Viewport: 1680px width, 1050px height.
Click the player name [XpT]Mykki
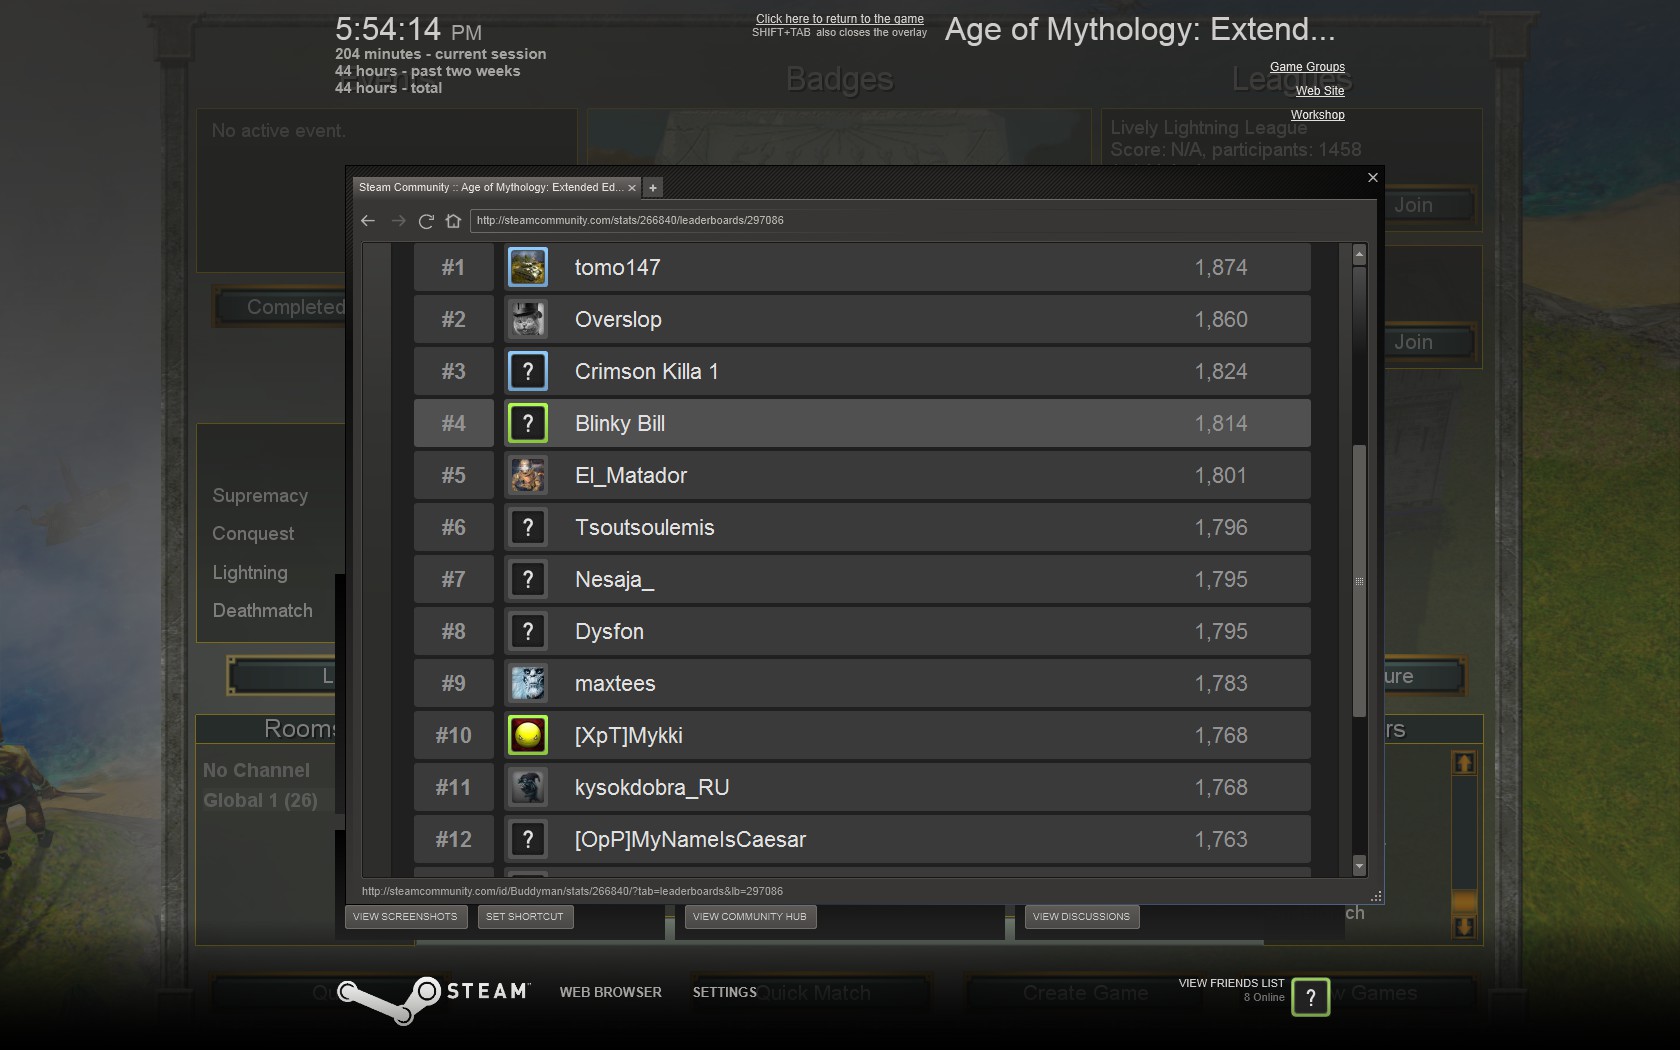pos(629,736)
